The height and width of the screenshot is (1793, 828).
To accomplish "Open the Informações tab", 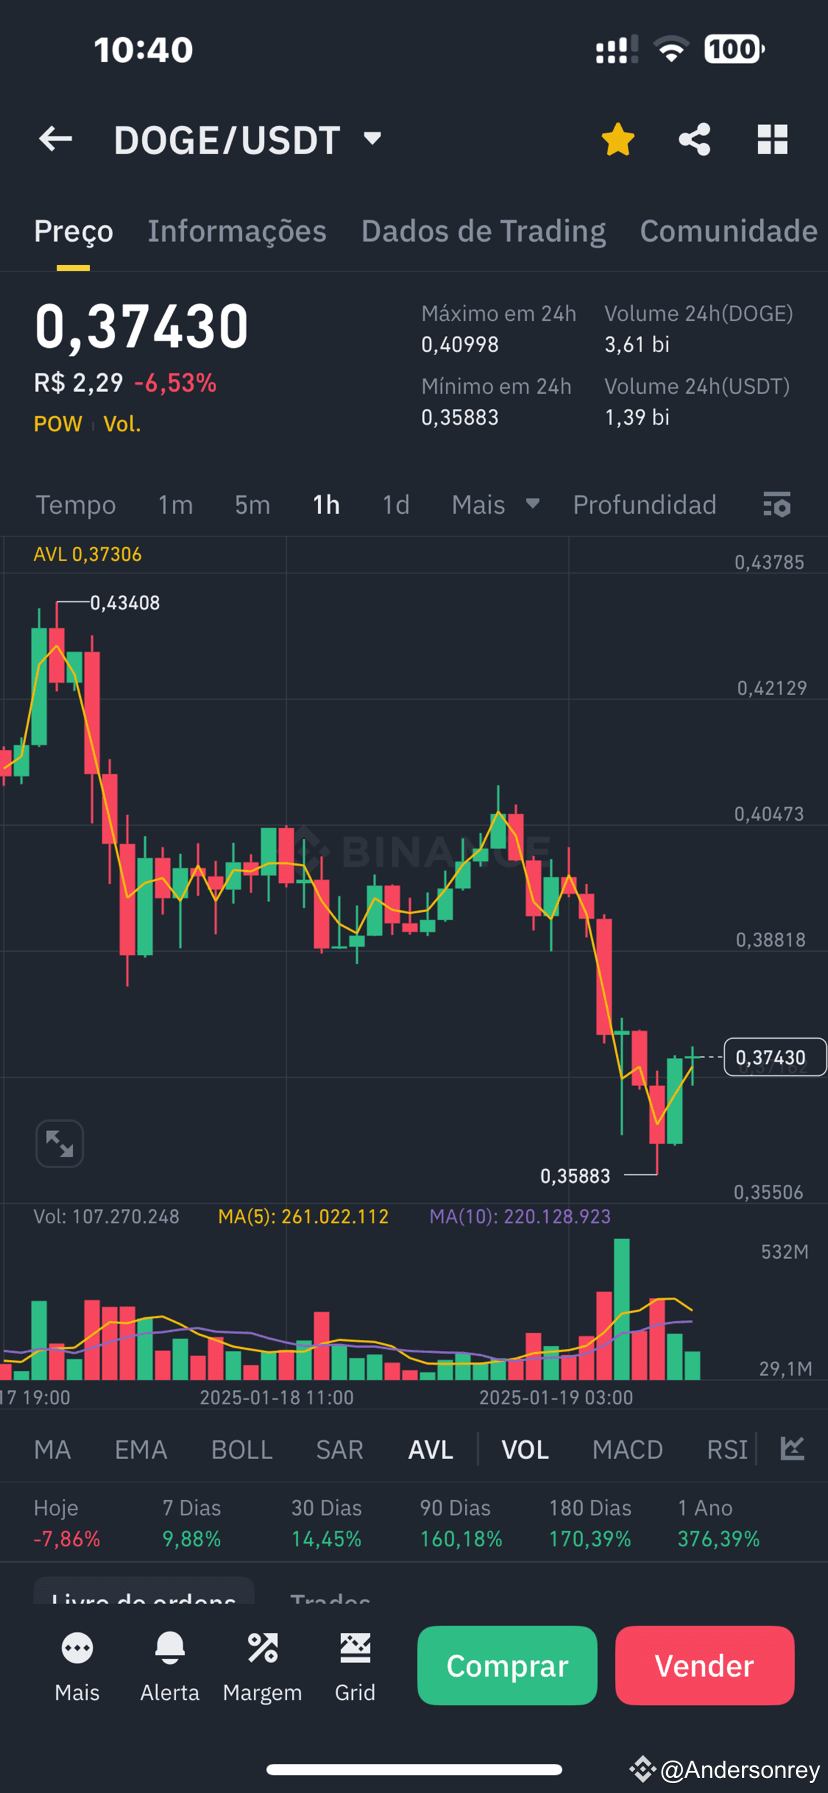I will (237, 231).
